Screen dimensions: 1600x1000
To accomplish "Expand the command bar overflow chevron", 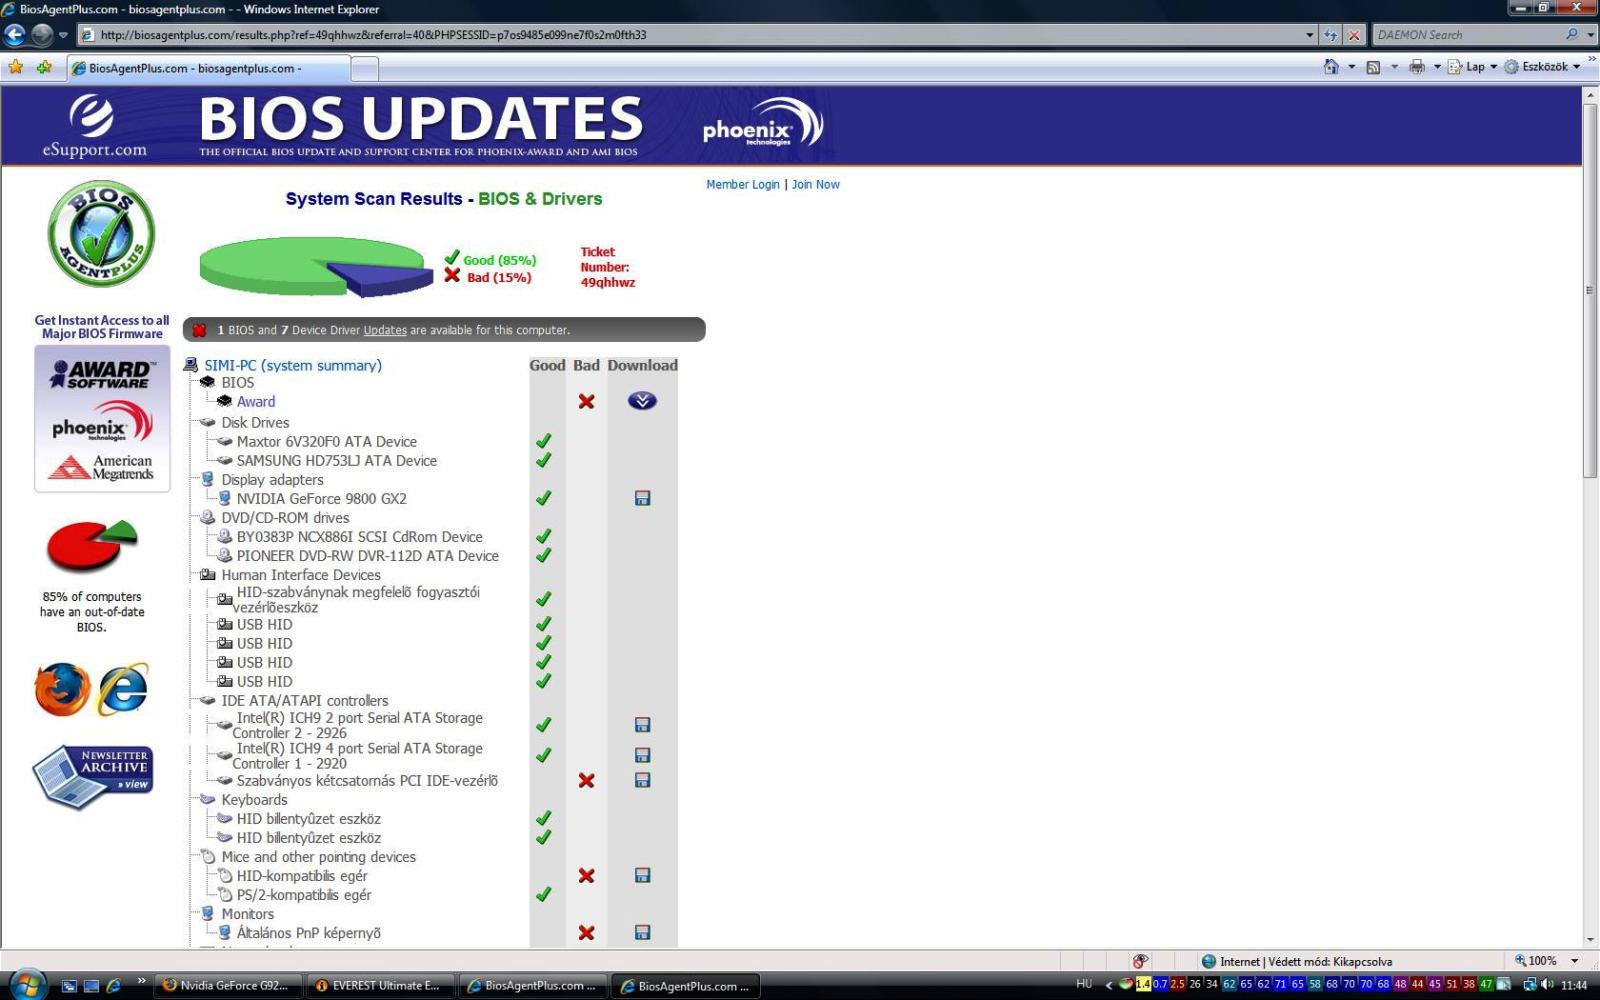I will 1591,60.
